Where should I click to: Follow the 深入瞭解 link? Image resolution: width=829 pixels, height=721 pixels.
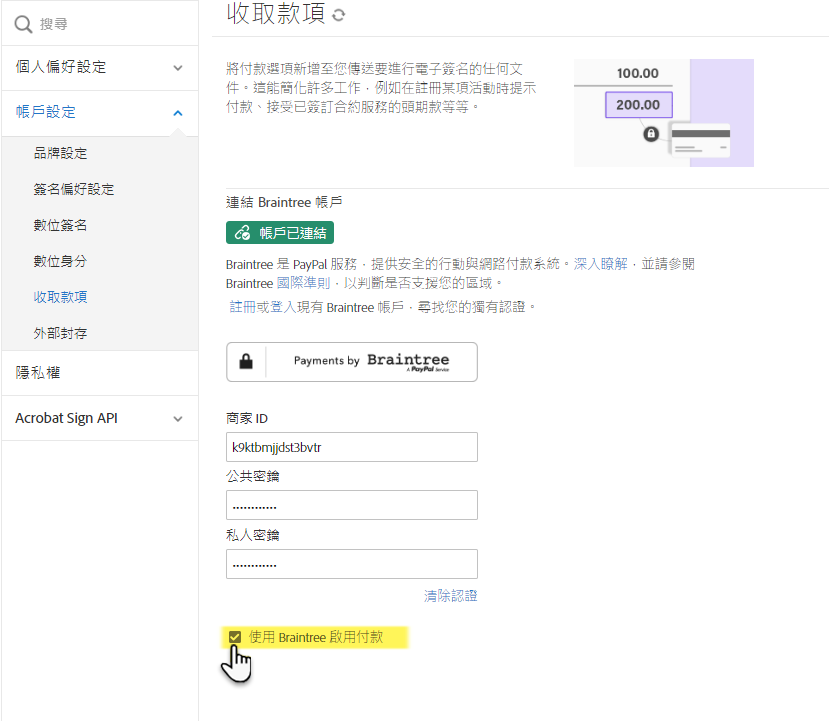600,264
